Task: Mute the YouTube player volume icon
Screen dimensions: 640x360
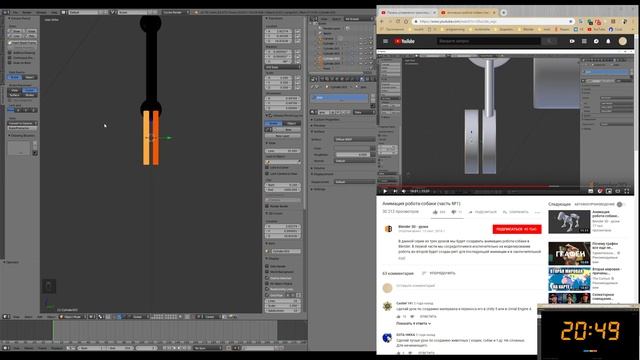Action: [404, 191]
